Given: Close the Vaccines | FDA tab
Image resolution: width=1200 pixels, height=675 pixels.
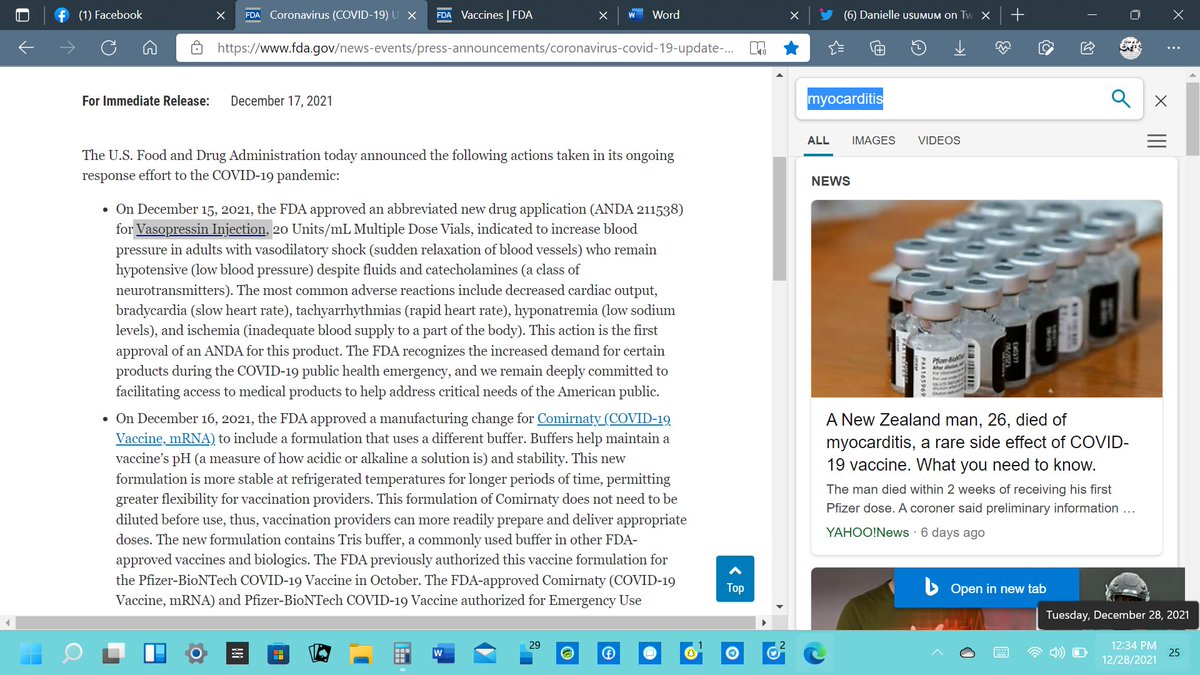Looking at the screenshot, I should pyautogui.click(x=603, y=15).
